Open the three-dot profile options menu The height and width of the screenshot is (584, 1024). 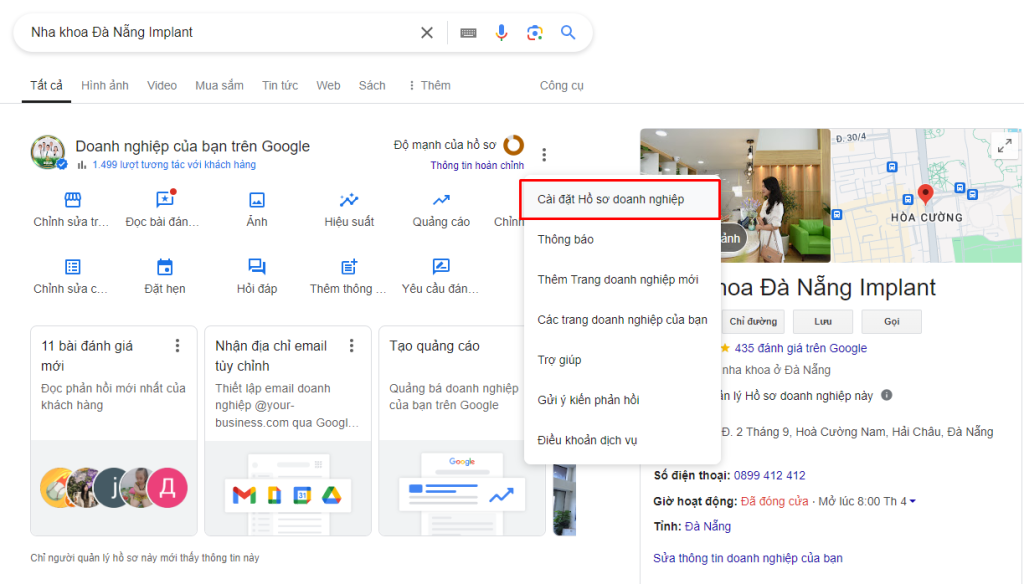[544, 154]
